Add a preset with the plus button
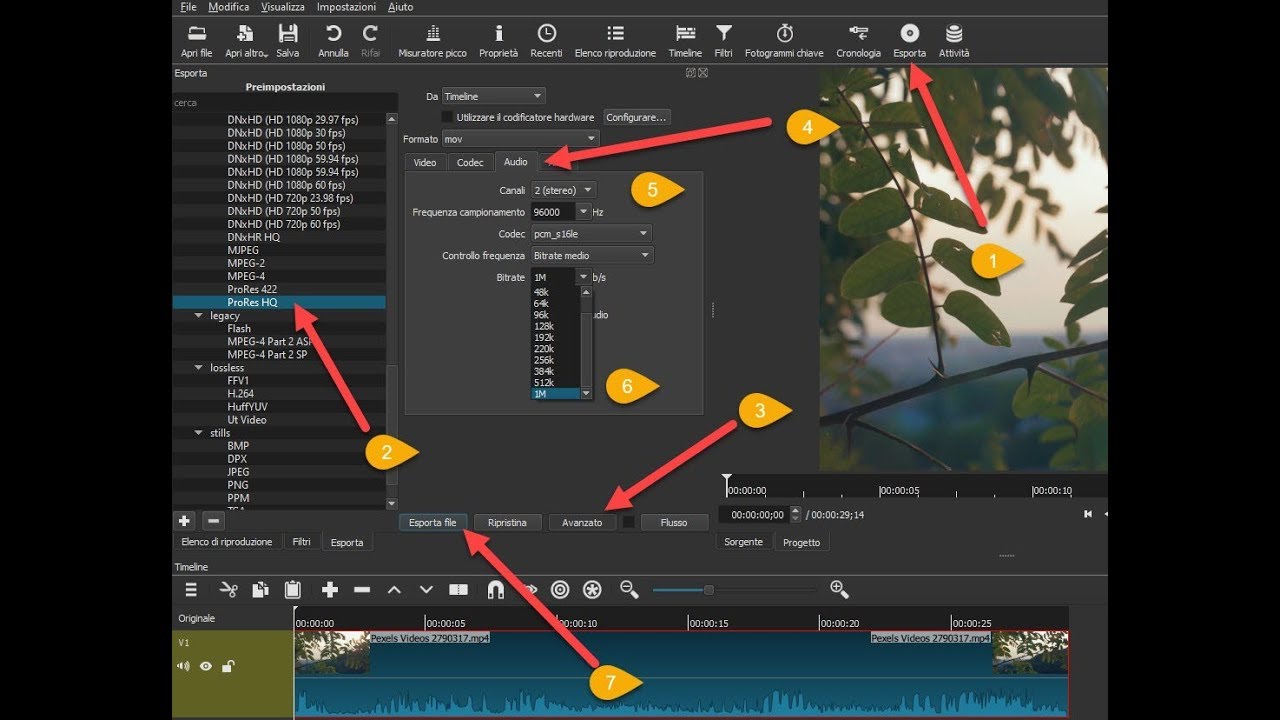 [x=184, y=521]
